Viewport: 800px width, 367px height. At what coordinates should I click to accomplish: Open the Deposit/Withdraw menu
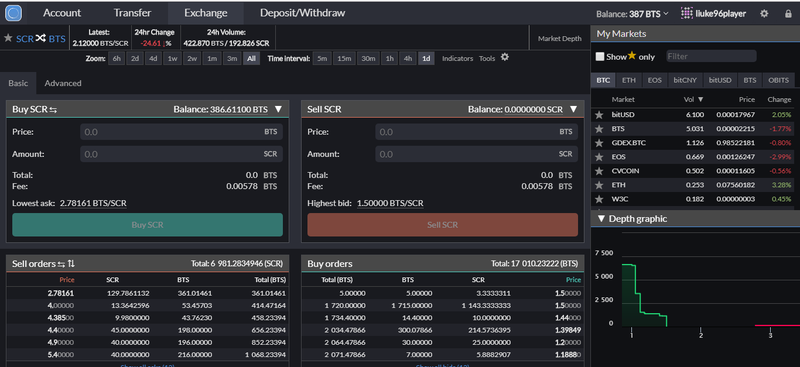[303, 13]
